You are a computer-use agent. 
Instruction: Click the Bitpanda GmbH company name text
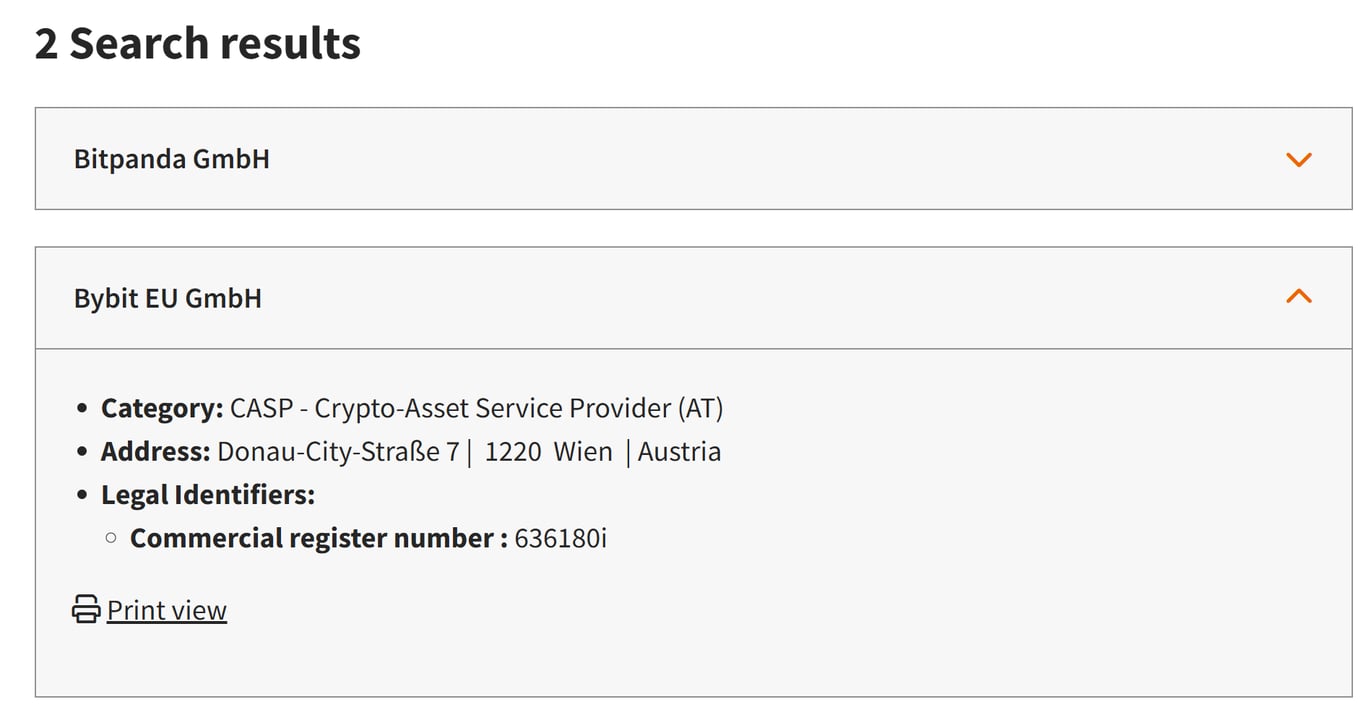click(170, 158)
